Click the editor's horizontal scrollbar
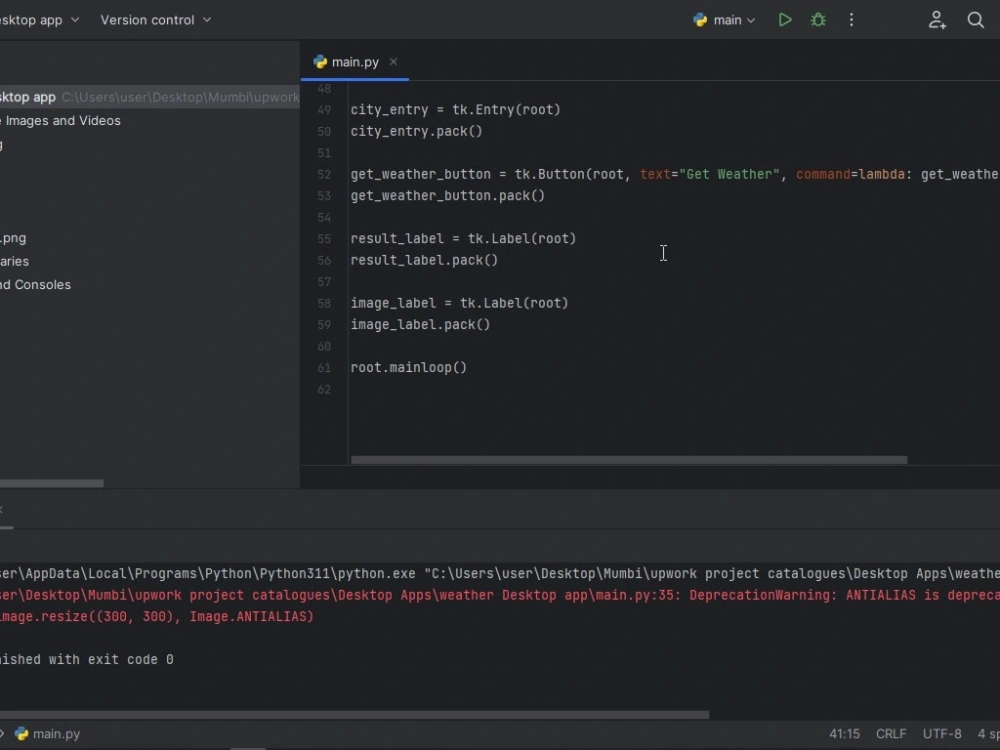The image size is (1000, 750). pyautogui.click(x=629, y=460)
